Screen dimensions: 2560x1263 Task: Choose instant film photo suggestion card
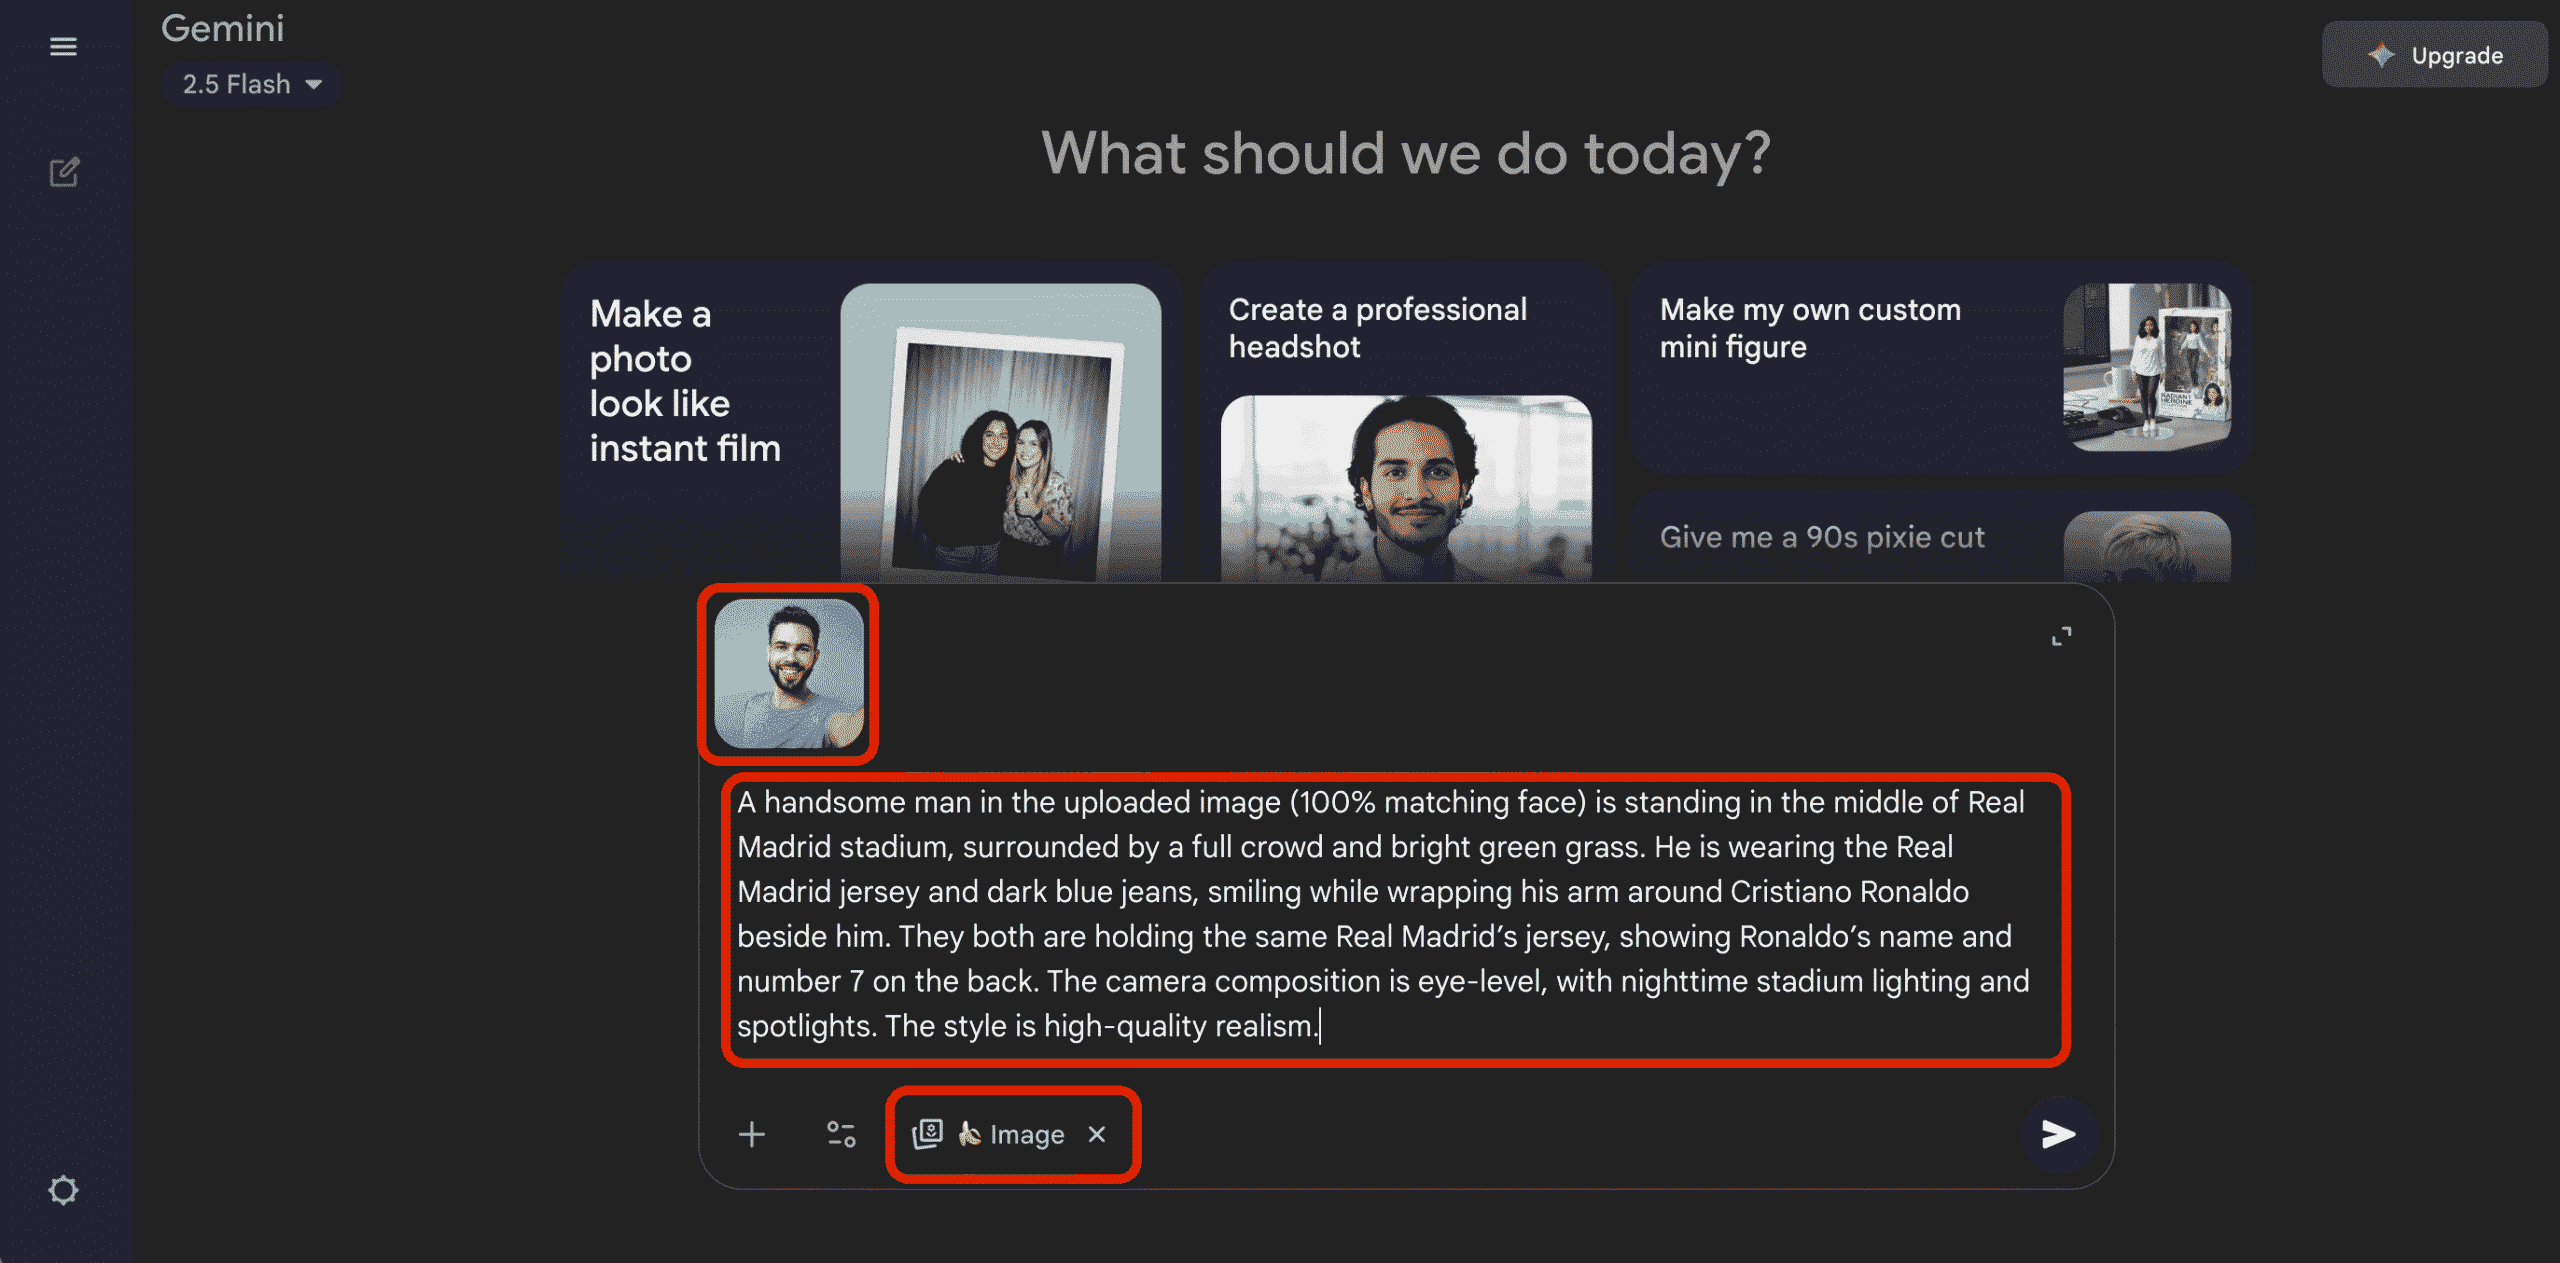click(686, 382)
